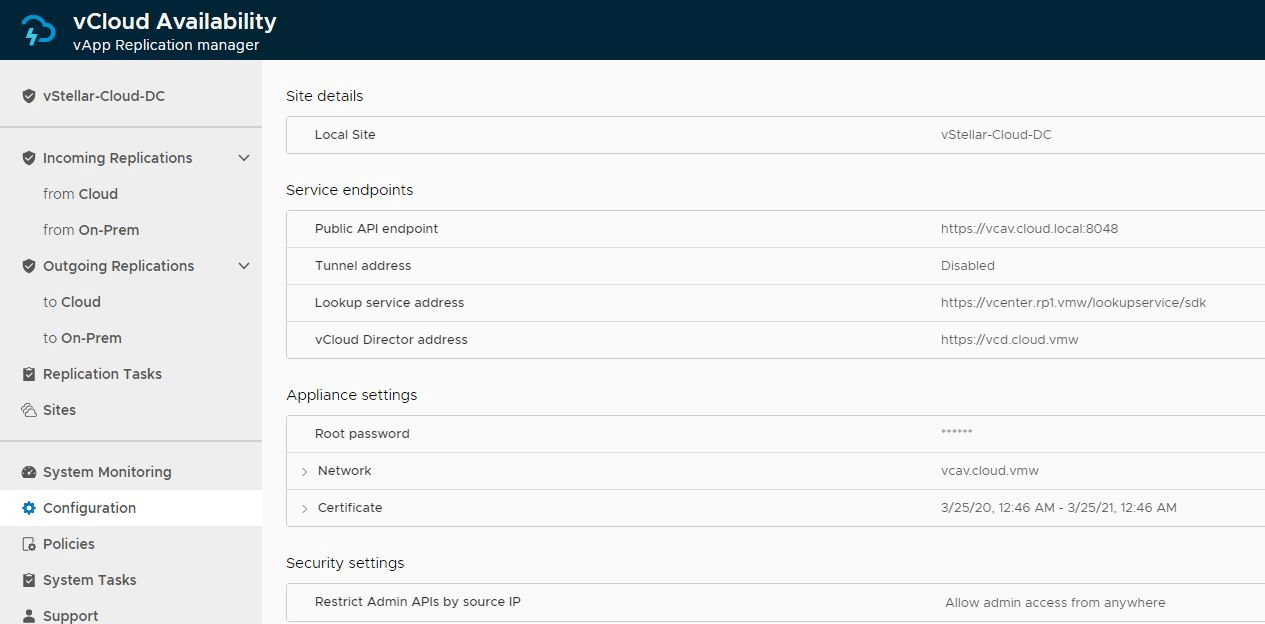1265x624 pixels.
Task: Click the vcenter.rp1.vmw lookupservice URL value
Action: pyautogui.click(x=1073, y=303)
